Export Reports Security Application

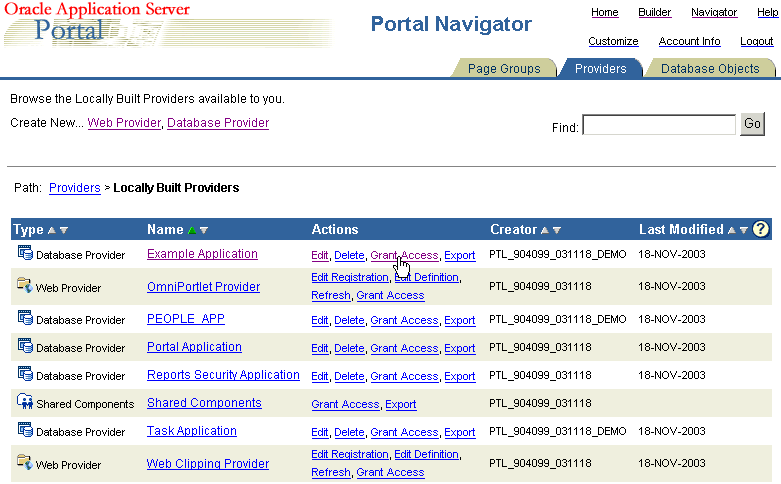pyautogui.click(x=460, y=376)
